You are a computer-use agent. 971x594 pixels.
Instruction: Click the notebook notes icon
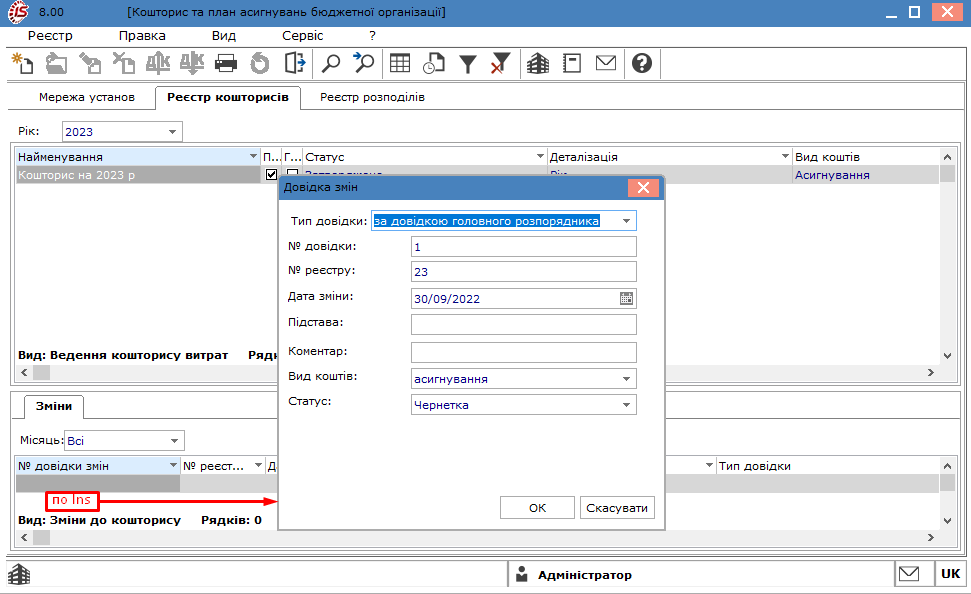[572, 63]
